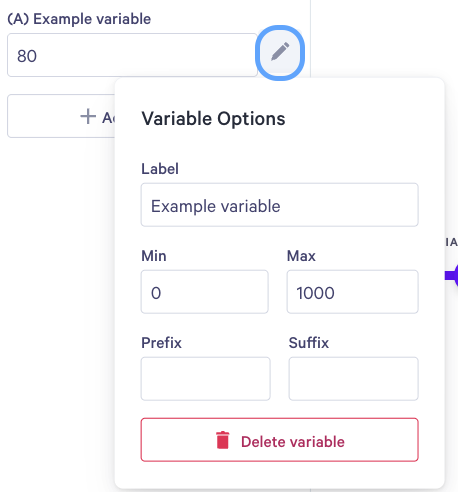
Task: Click the Min caption text
Action: (154, 256)
